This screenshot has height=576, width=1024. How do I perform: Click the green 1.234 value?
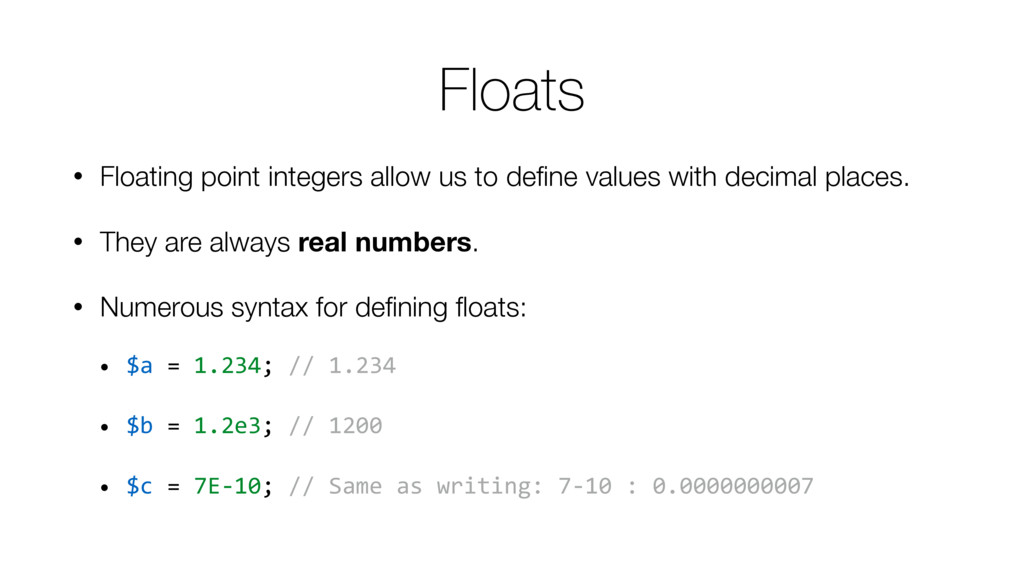point(227,365)
